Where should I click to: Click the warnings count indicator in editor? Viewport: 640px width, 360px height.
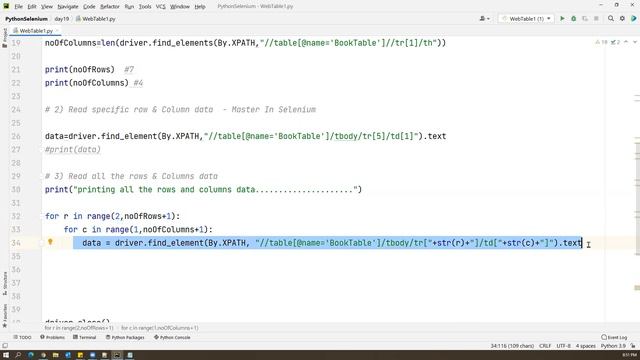[x=602, y=42]
